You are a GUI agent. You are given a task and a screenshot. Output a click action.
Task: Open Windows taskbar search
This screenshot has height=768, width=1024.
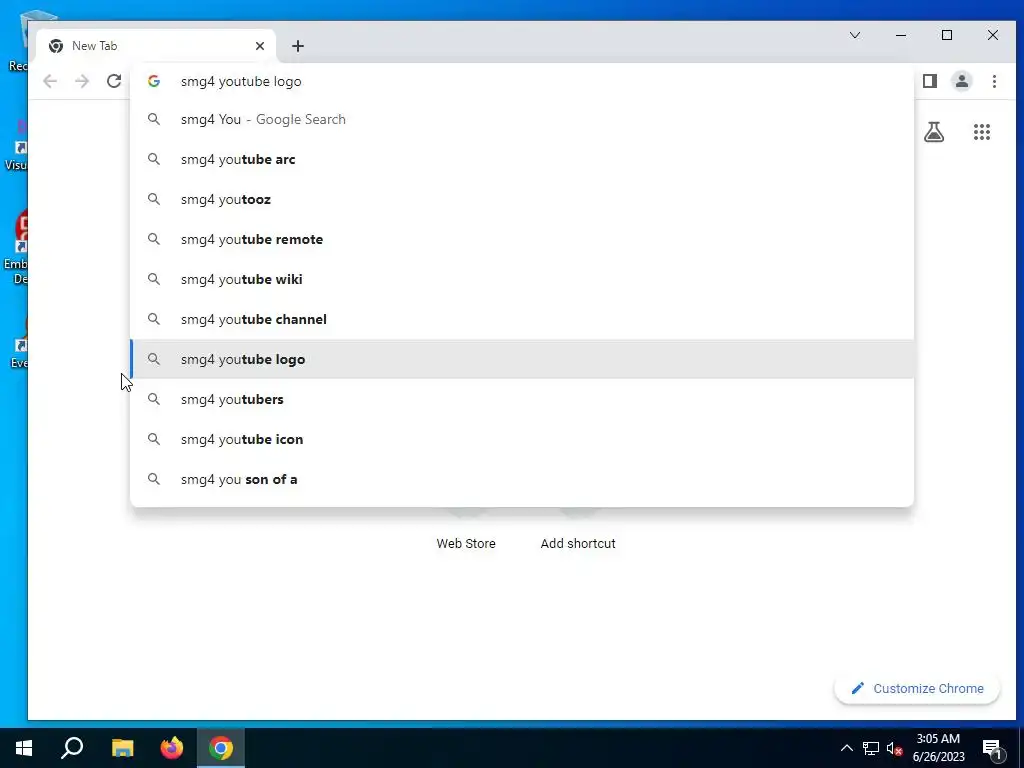tap(72, 748)
